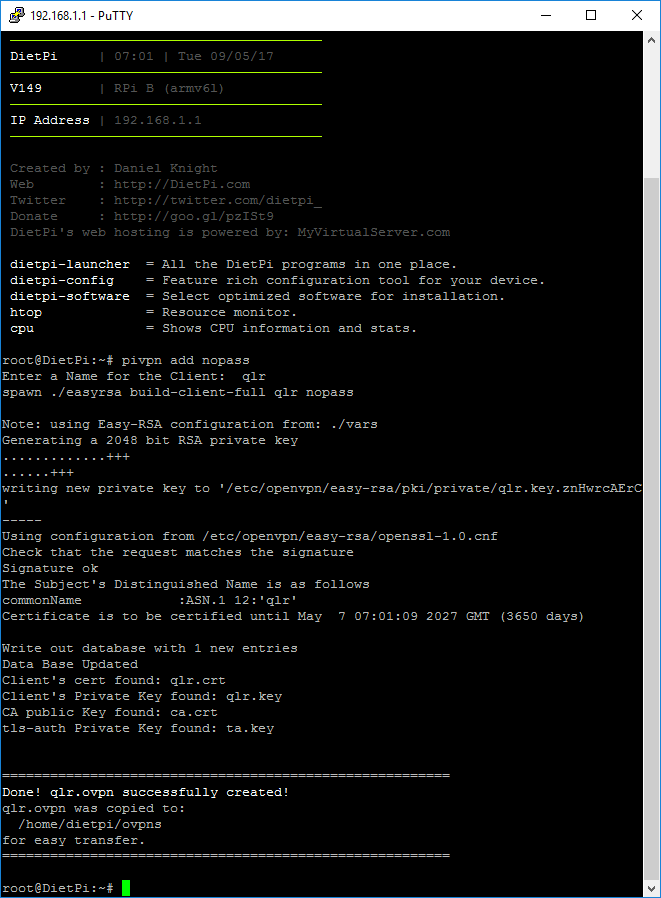This screenshot has height=898, width=661.
Task: Click 'MyVirtualServer.com' hosting text
Action: click(x=374, y=233)
